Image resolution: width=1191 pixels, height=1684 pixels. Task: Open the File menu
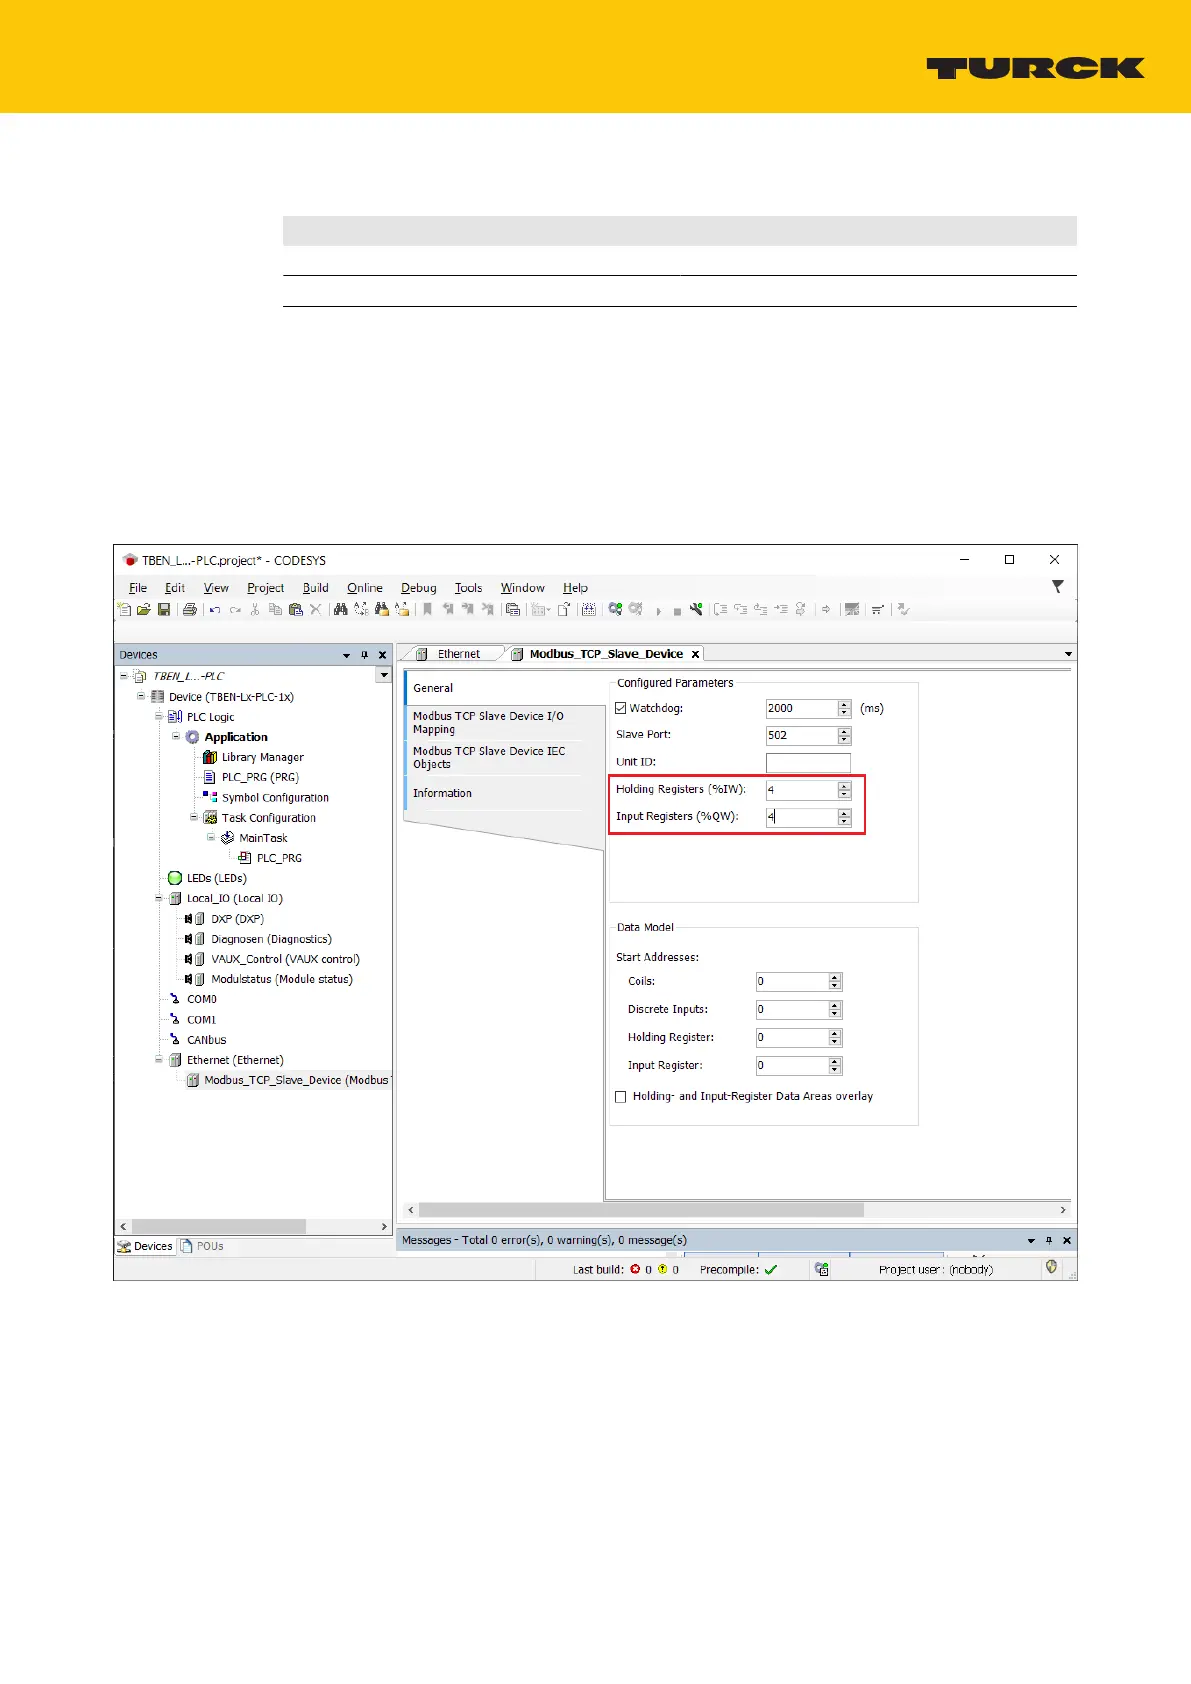[x=138, y=588]
